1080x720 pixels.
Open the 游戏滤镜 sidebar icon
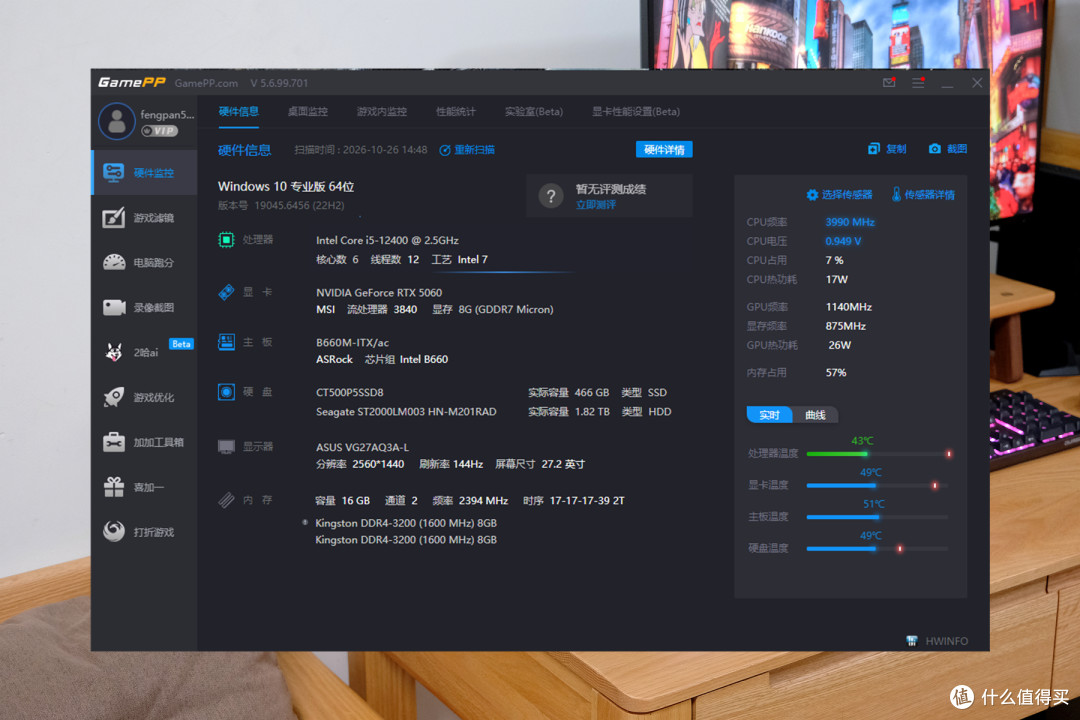coord(114,218)
